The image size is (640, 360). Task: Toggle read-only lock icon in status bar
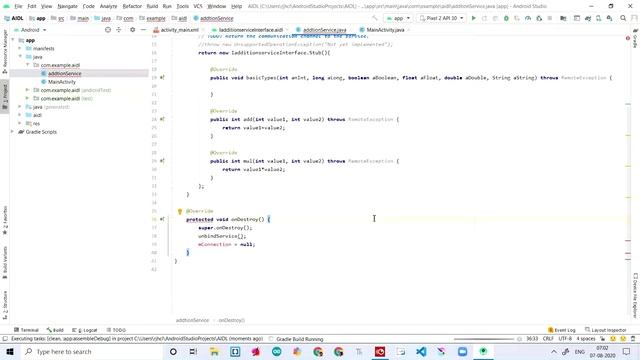pos(602,339)
